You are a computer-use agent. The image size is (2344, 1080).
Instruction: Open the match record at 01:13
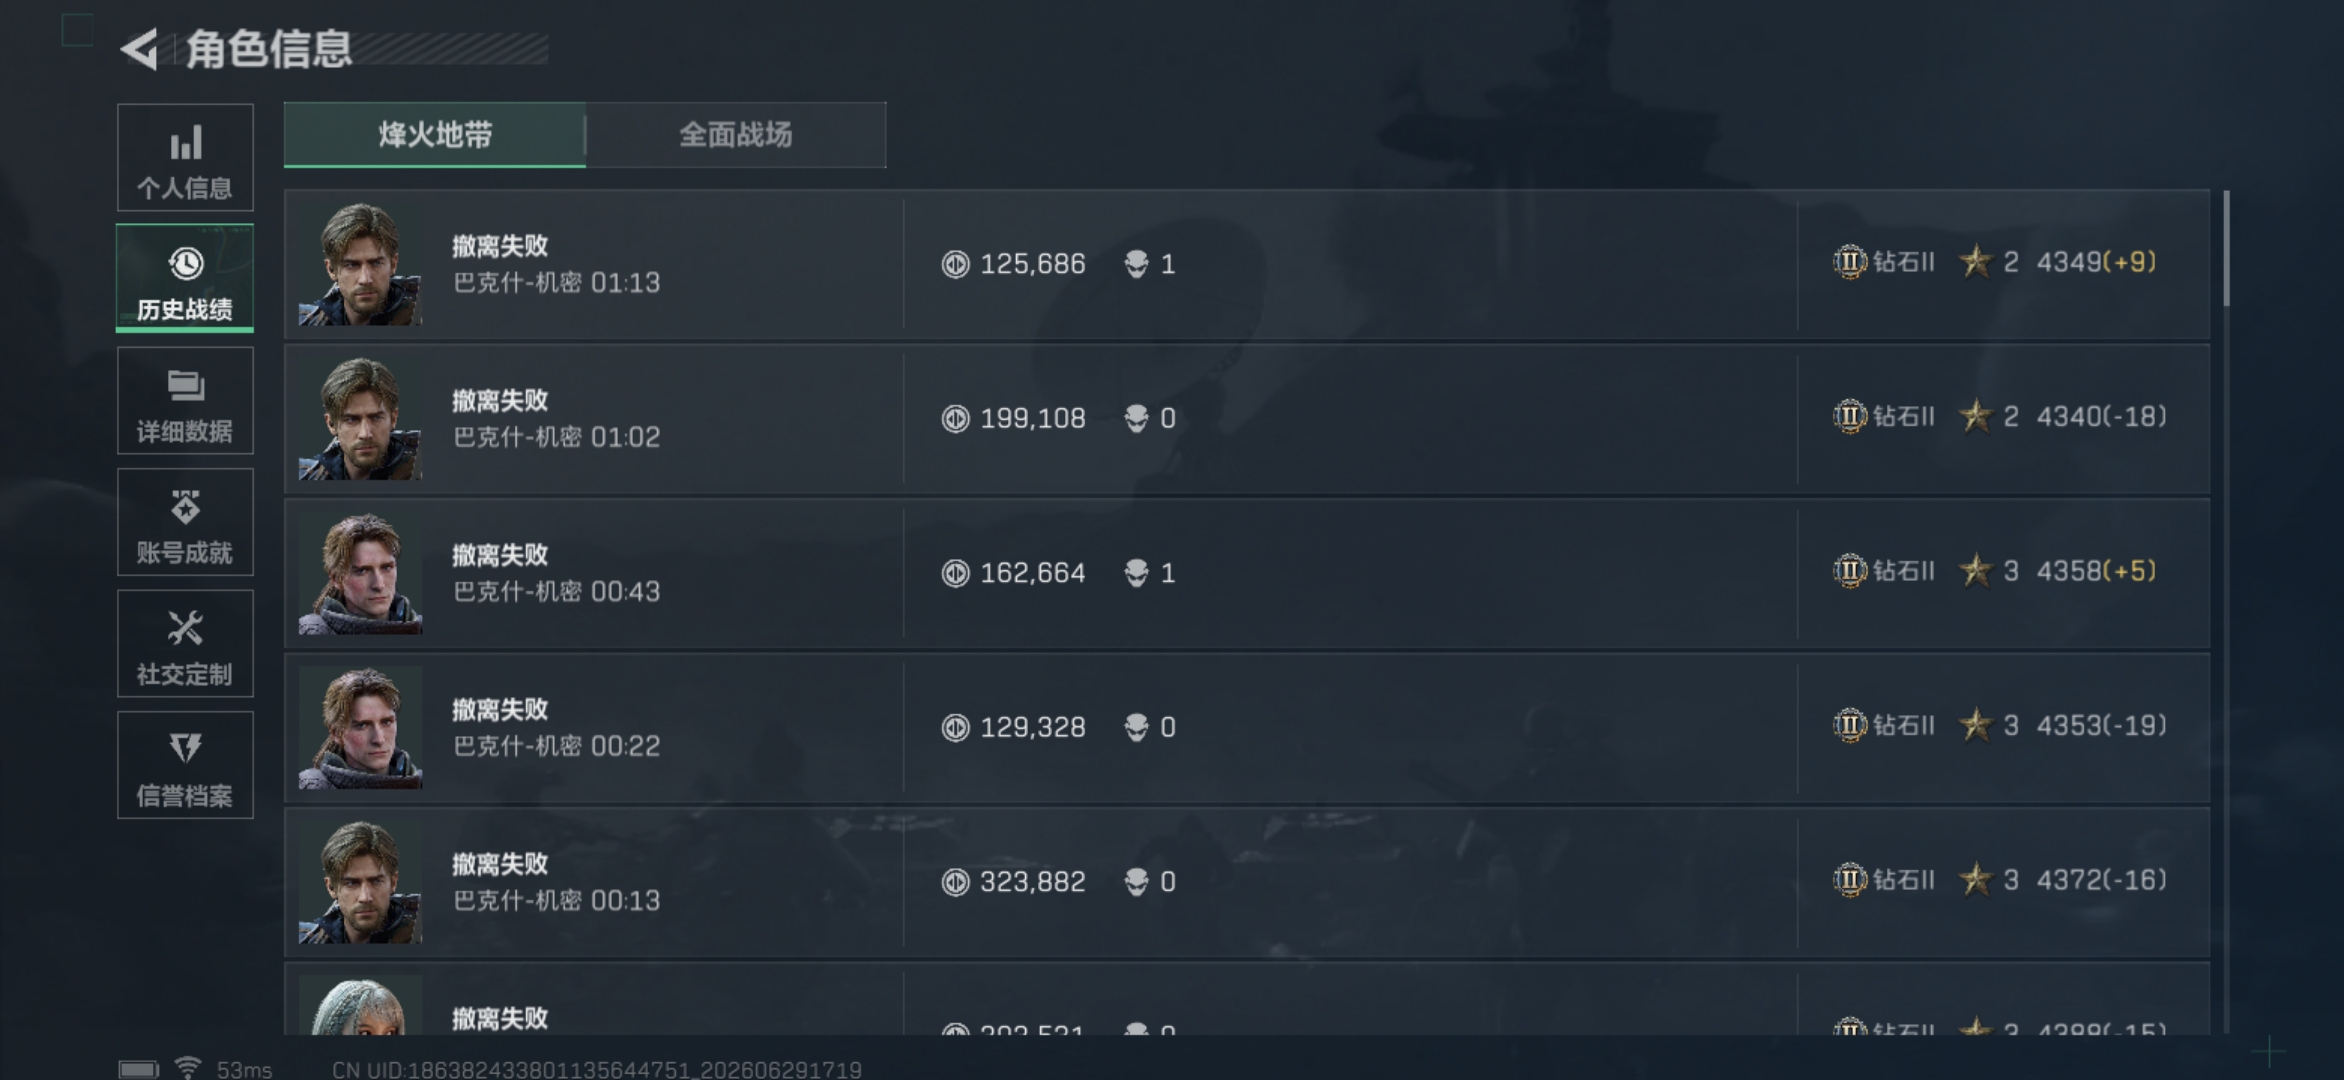[x=1247, y=264]
